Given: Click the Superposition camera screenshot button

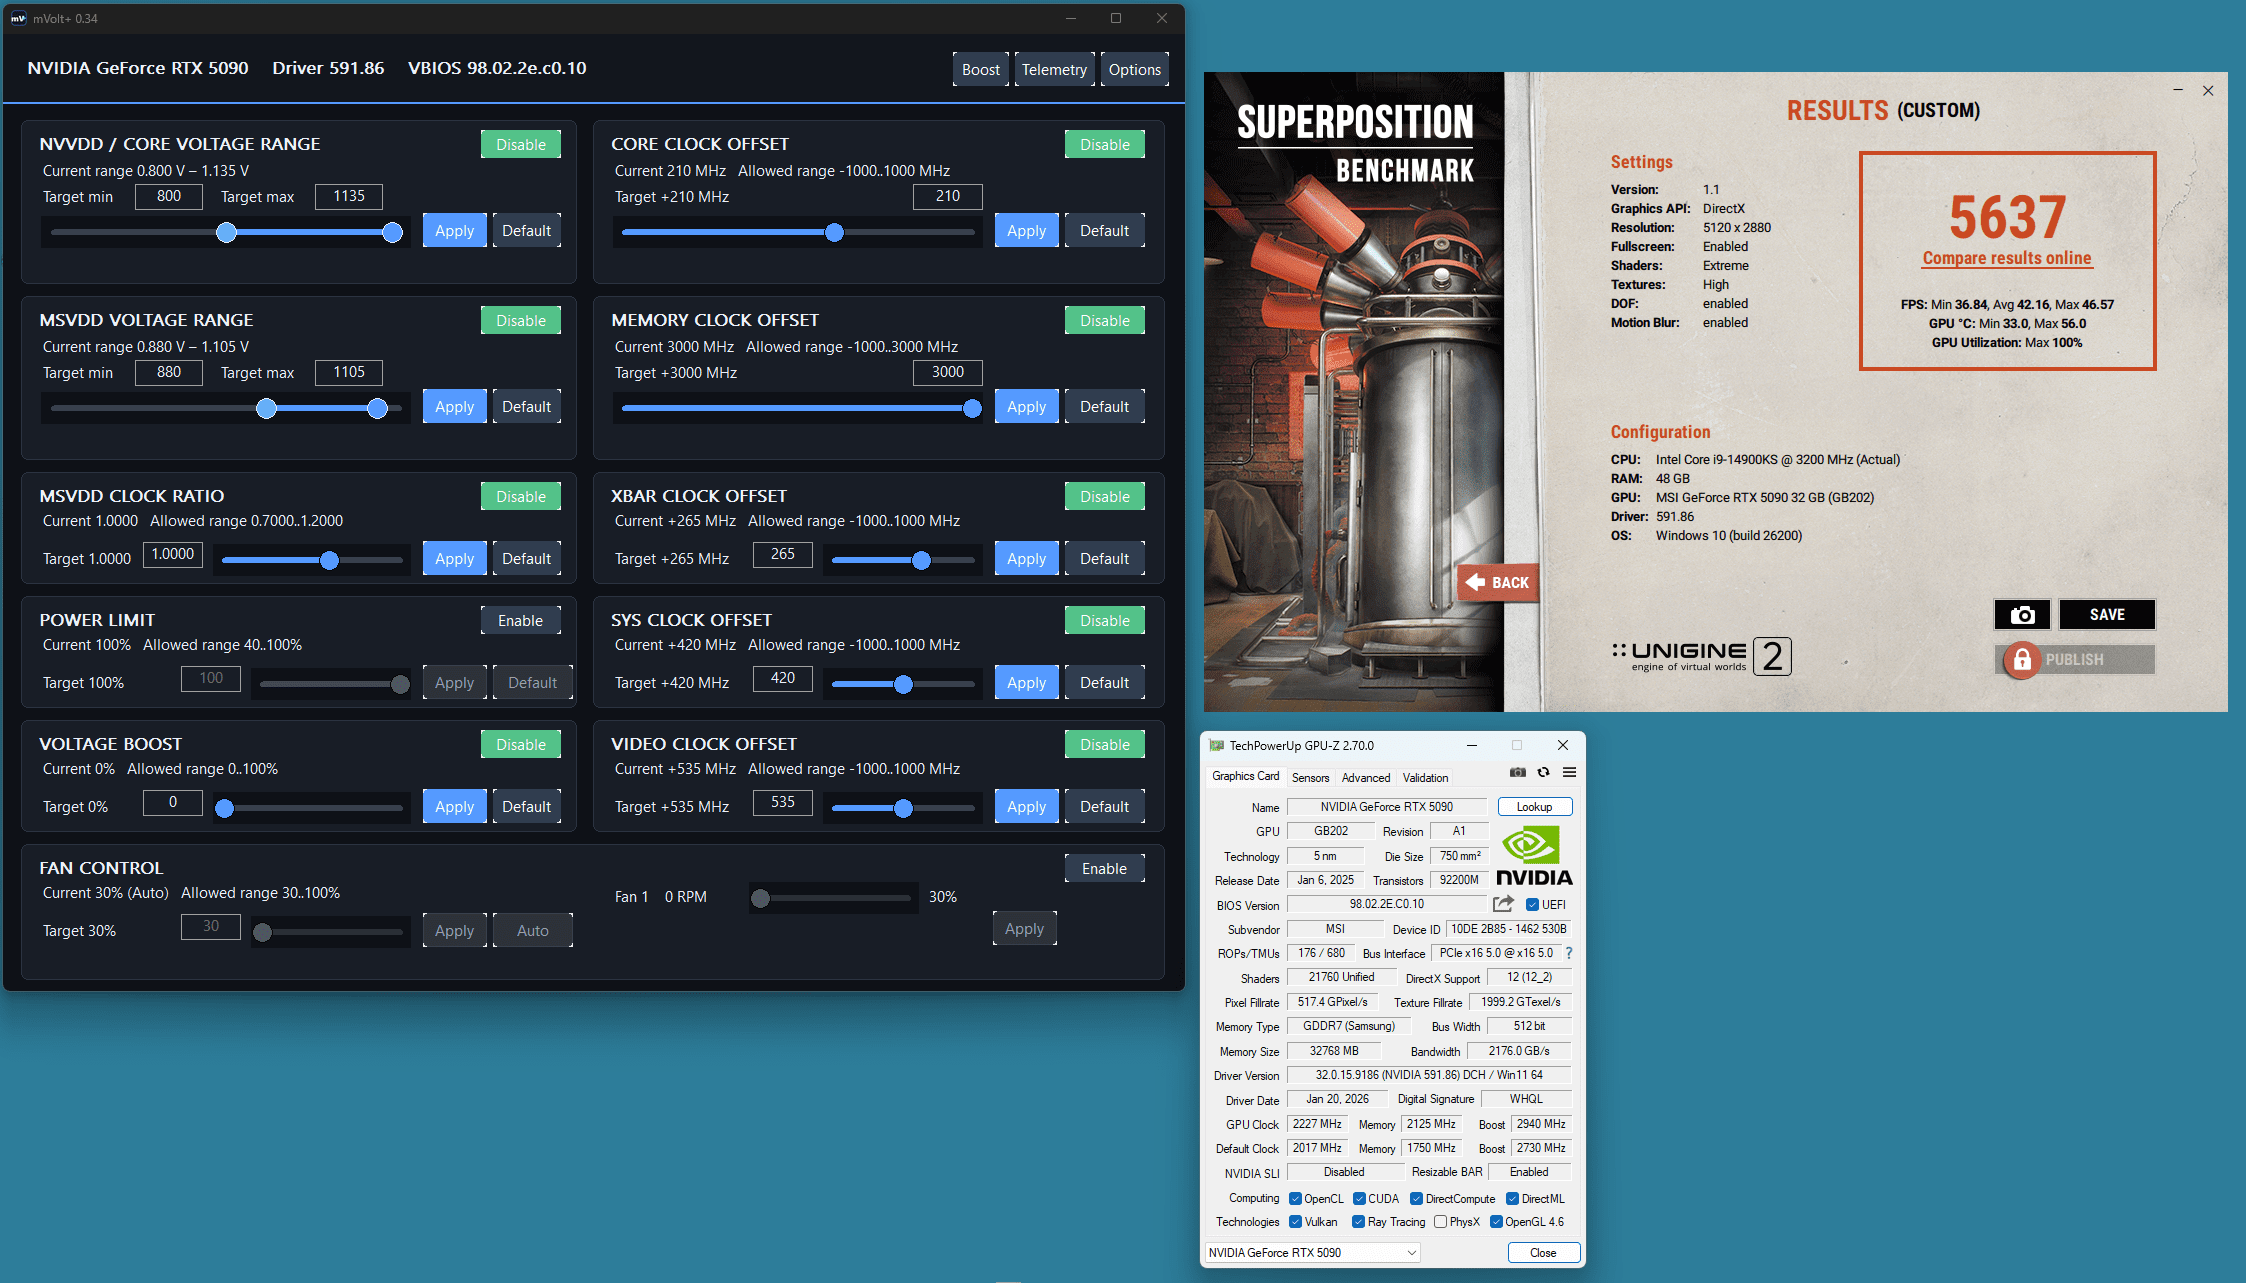Looking at the screenshot, I should pos(2022,614).
